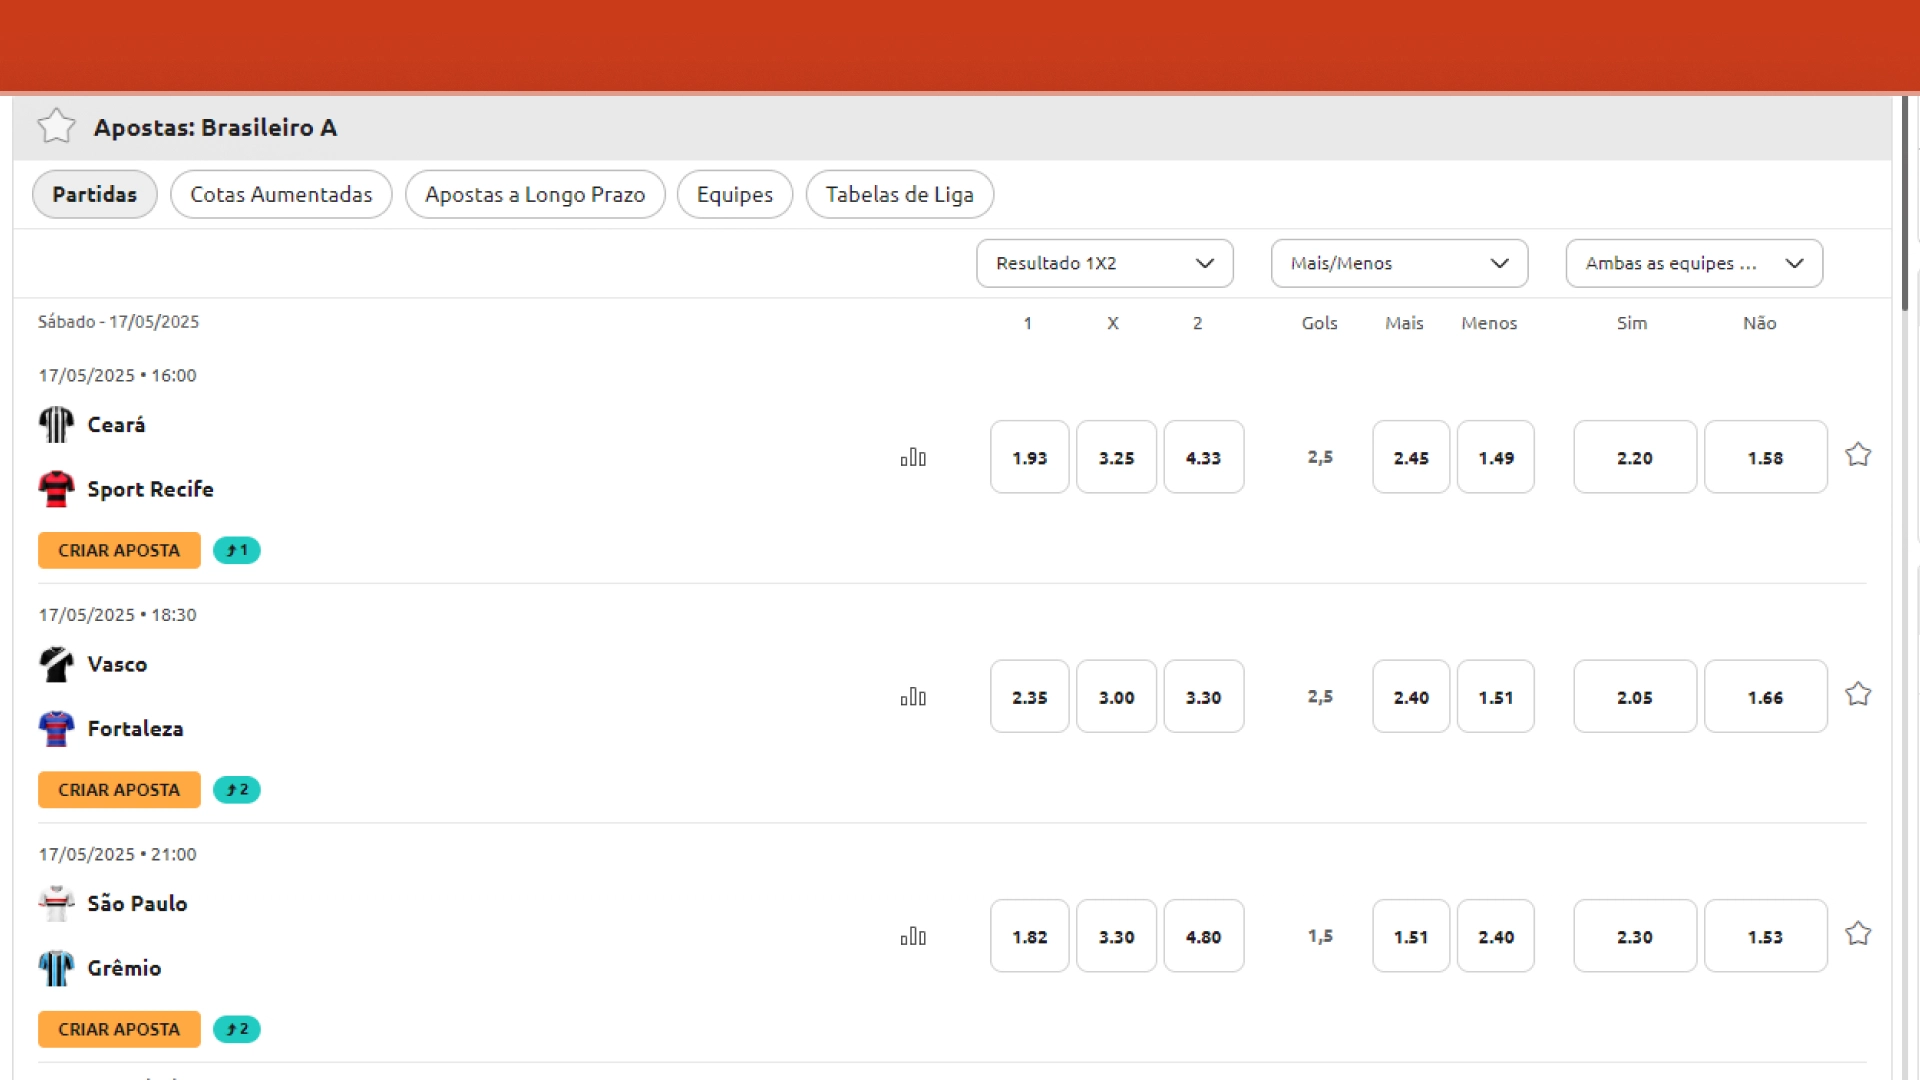Switch to Apostas a Longo Prazo tab
1920x1080 pixels.
535,194
